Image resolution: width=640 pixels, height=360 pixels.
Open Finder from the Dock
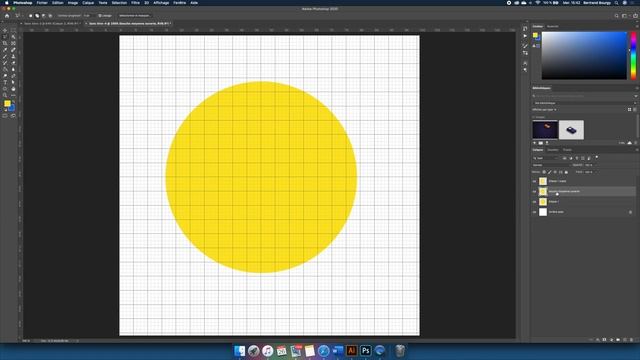[x=240, y=351]
